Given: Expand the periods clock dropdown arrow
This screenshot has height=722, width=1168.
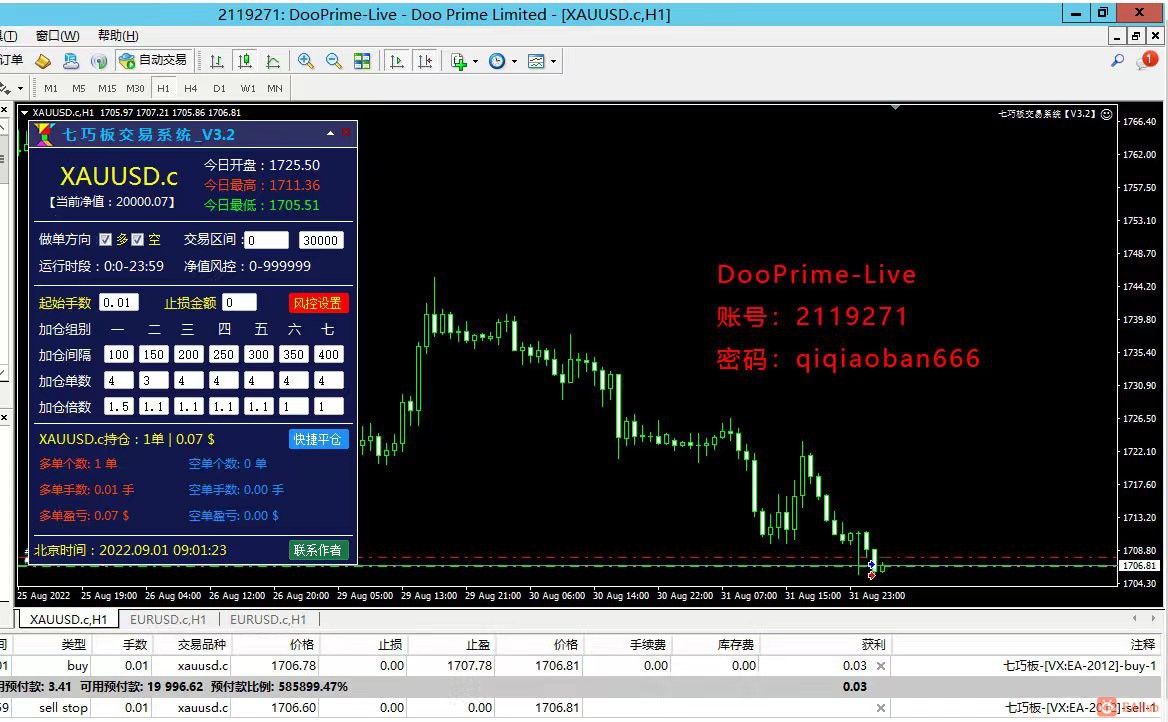Looking at the screenshot, I should tap(514, 62).
